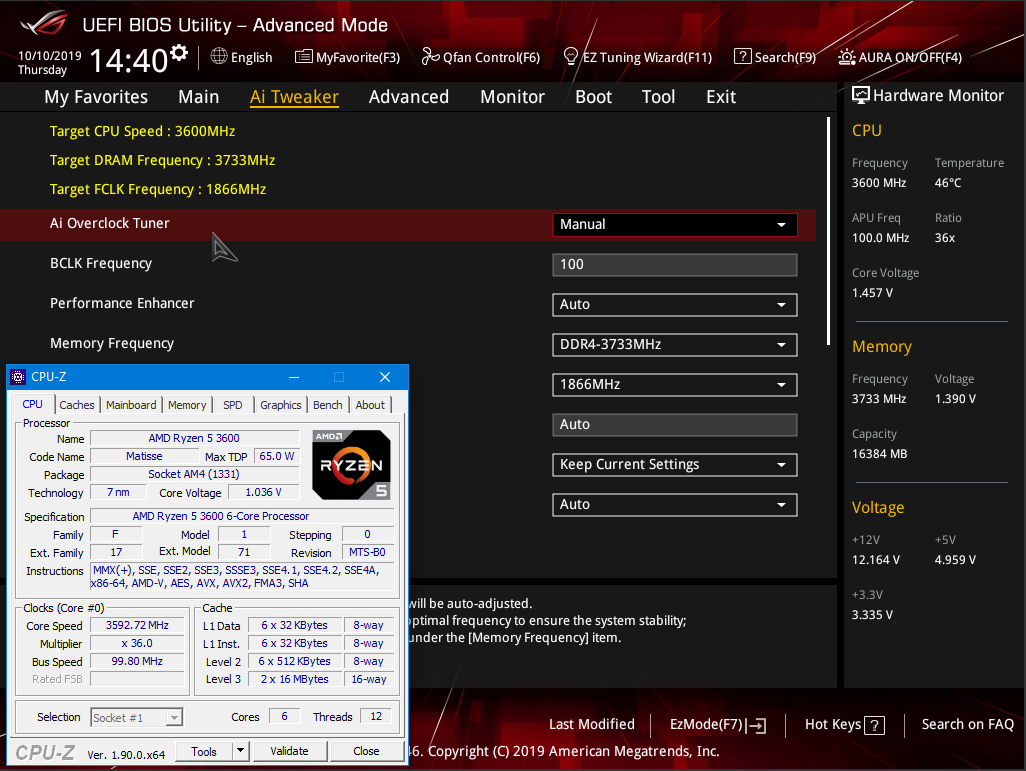Click the CPU-Z Tools dropdown arrow
Screen dimensions: 1026x771
point(241,751)
